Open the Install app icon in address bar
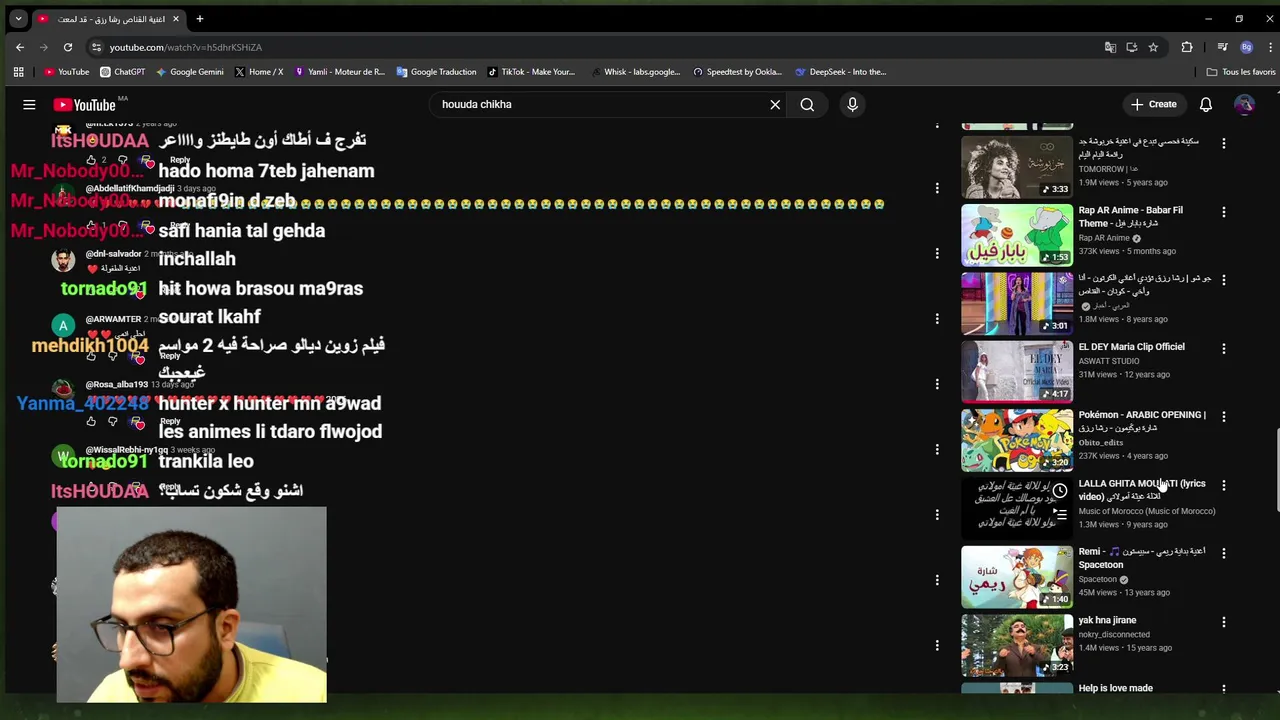The width and height of the screenshot is (1280, 720). point(1131,47)
